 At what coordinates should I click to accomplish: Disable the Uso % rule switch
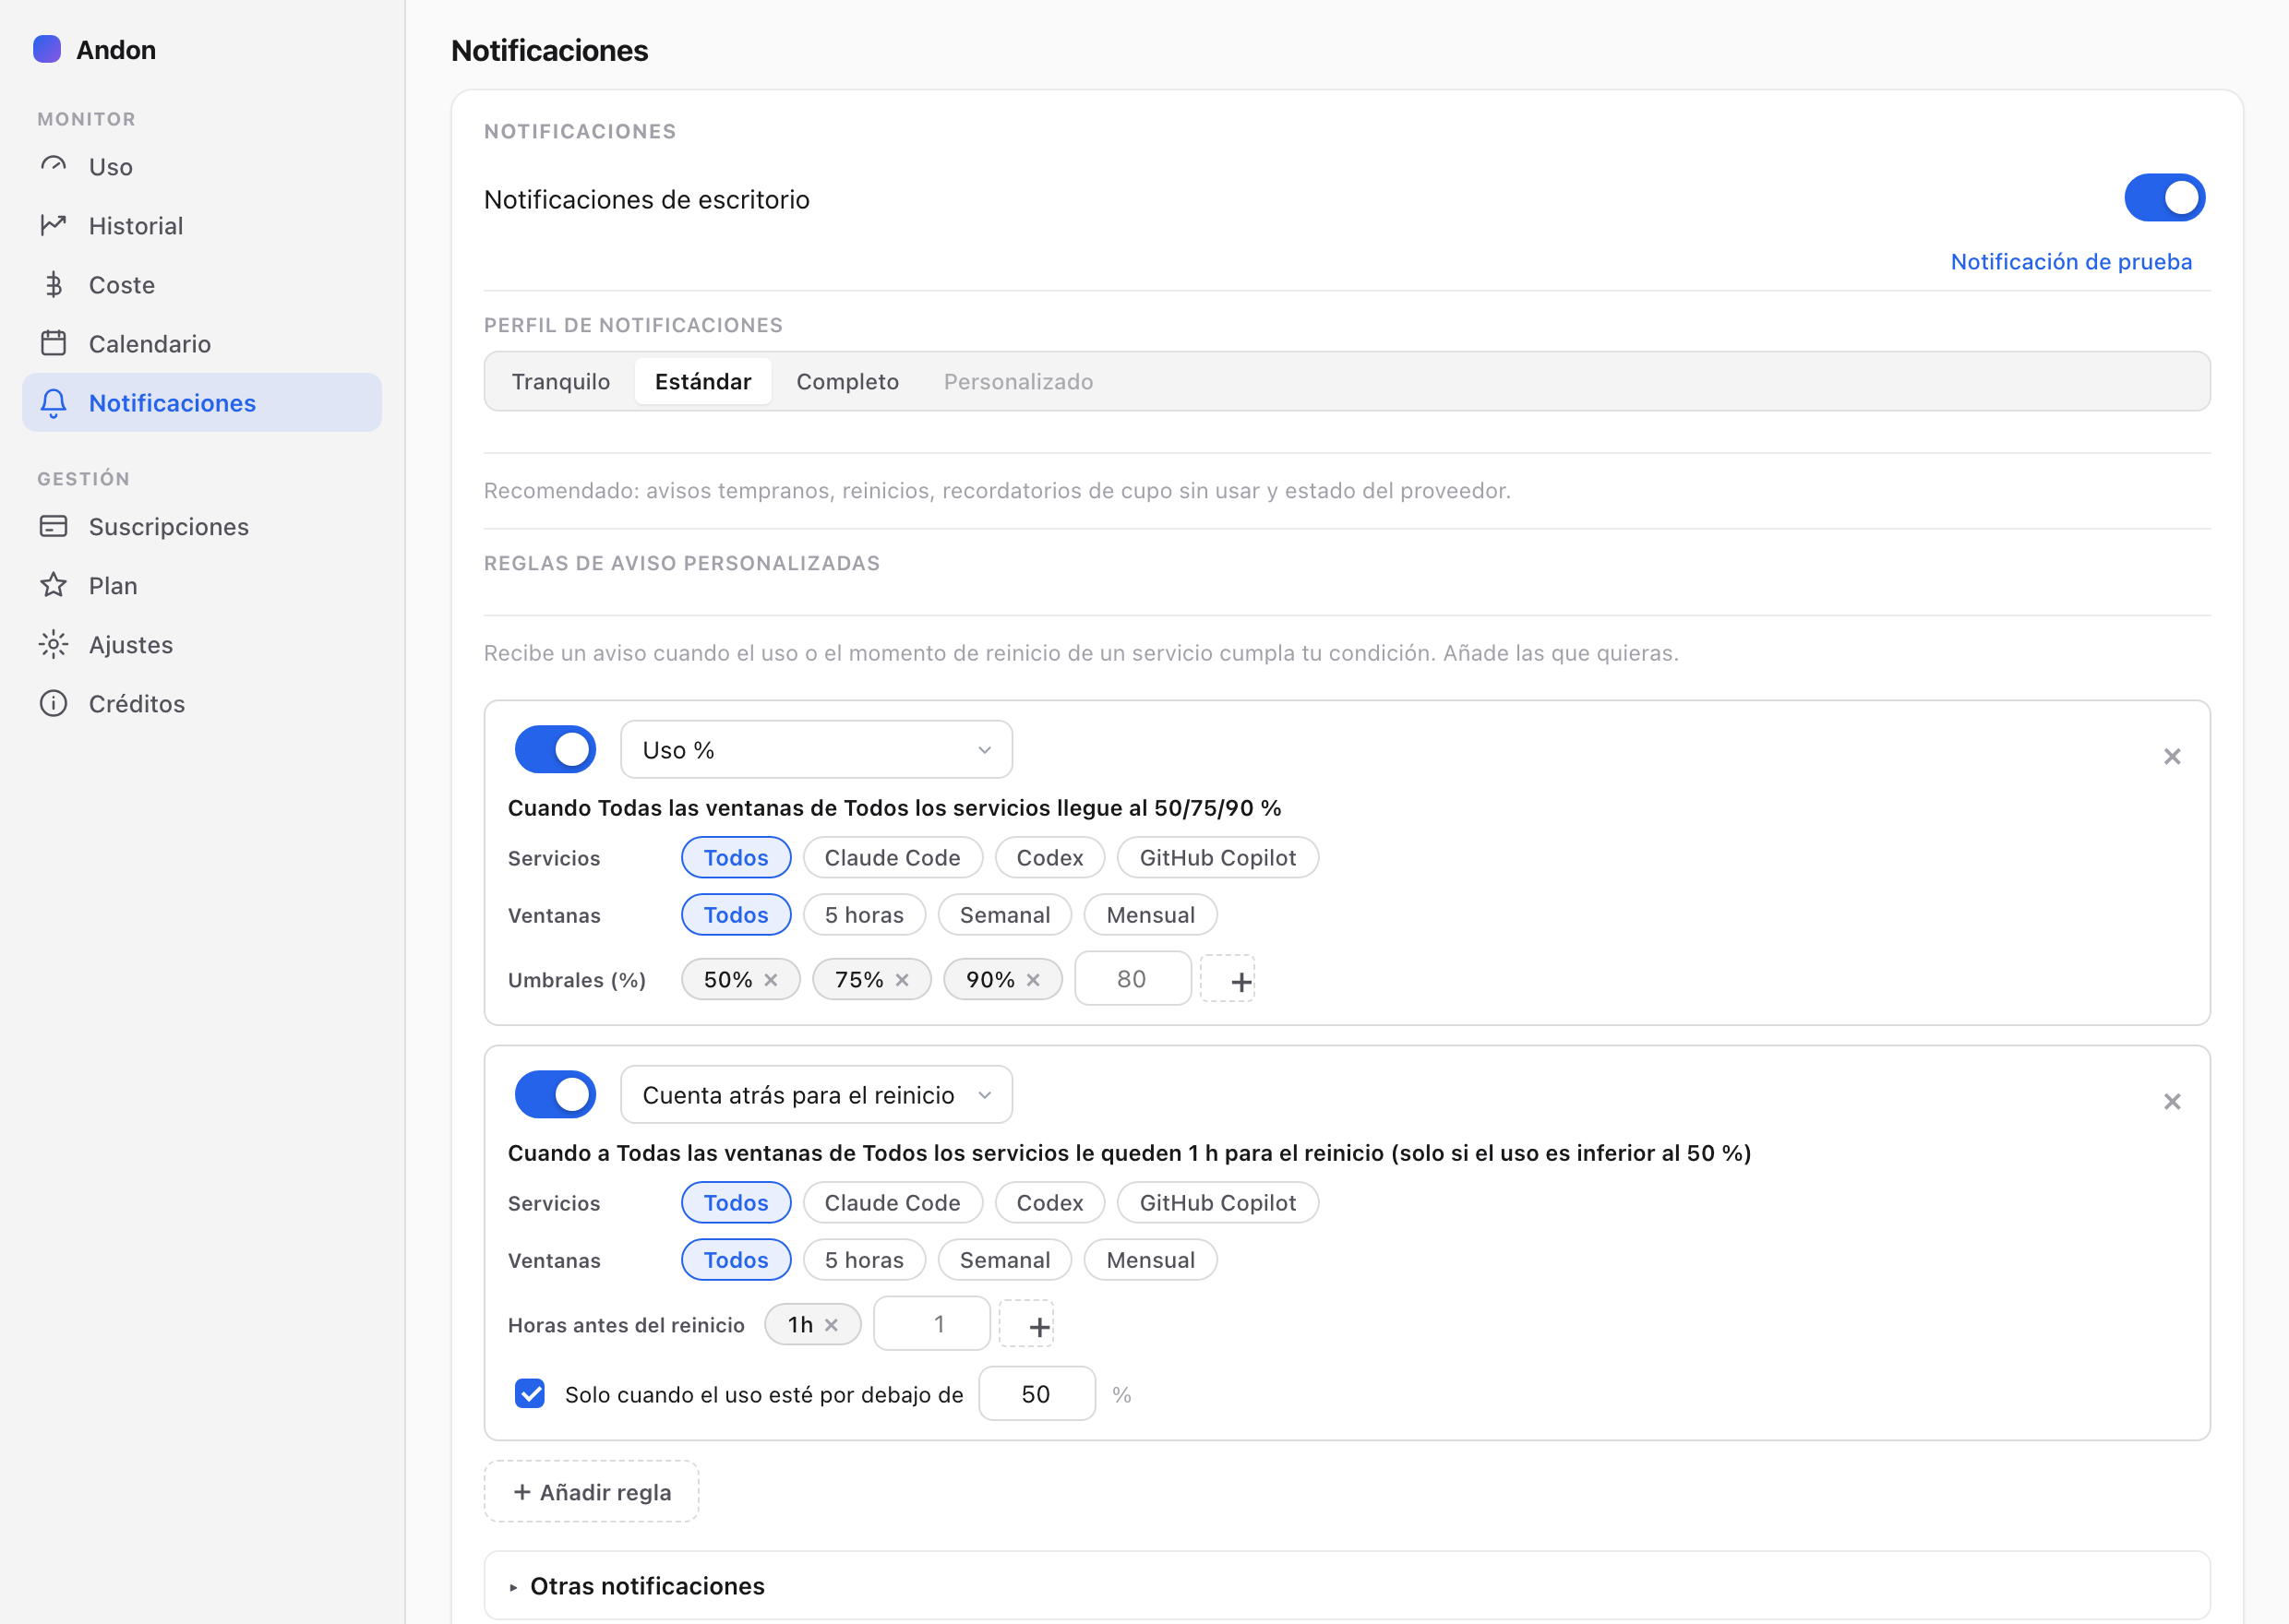pos(555,749)
